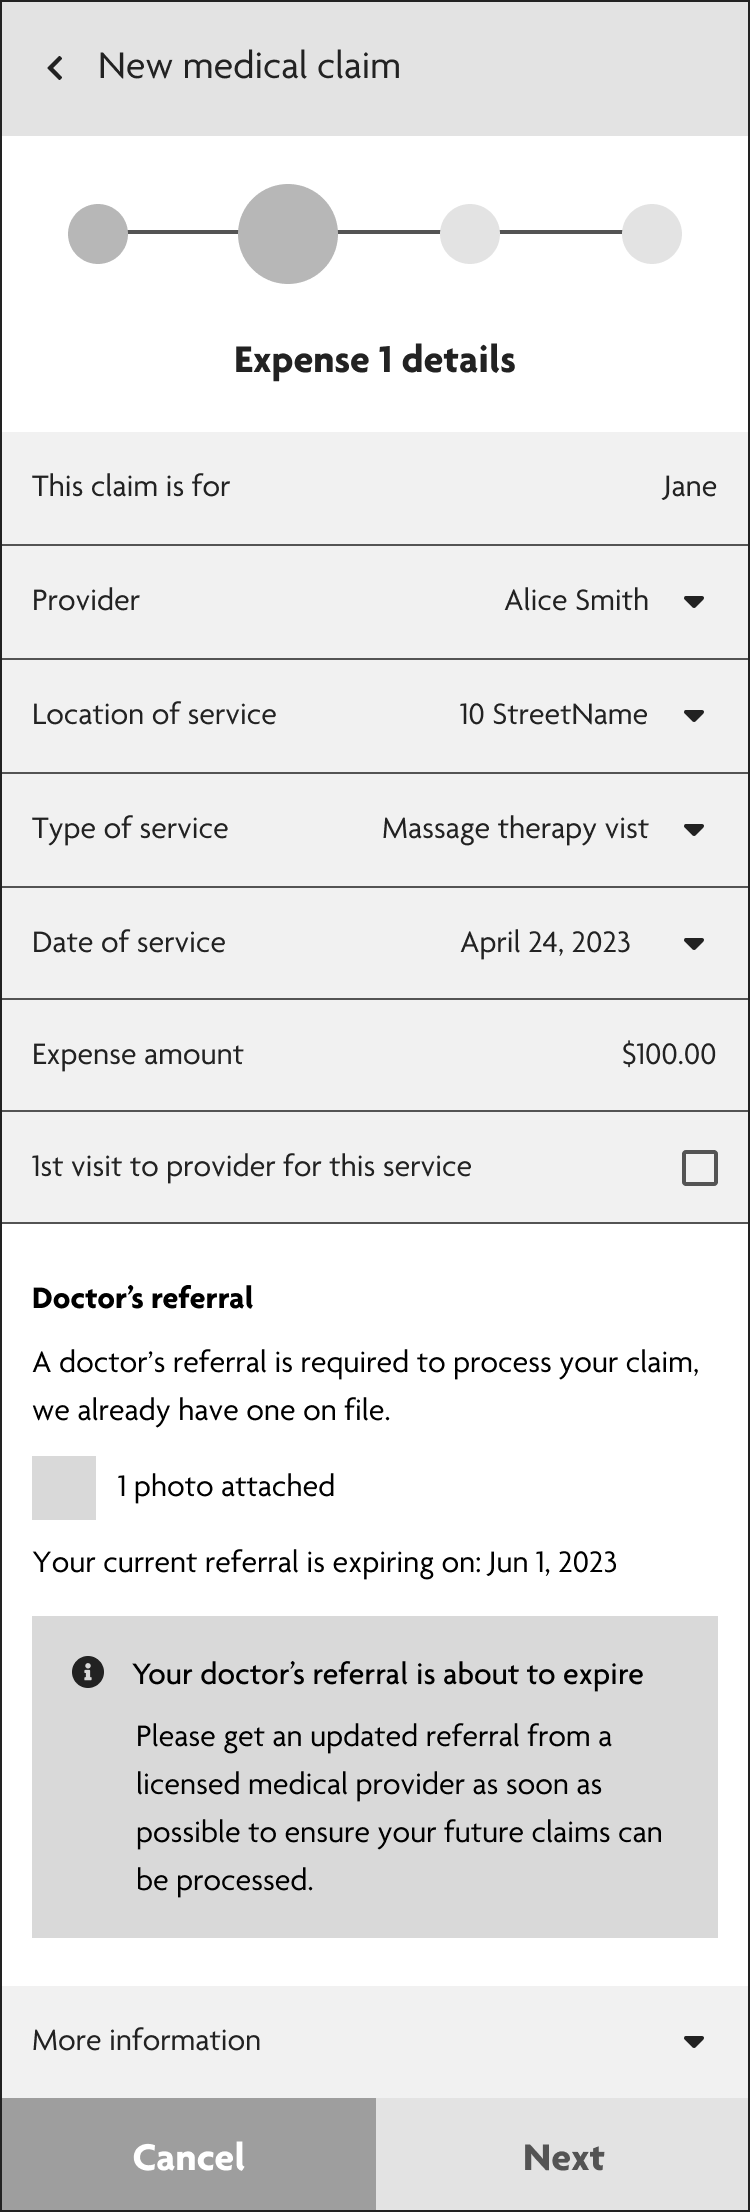Open the Date of service picker
Screen dimensions: 750x2212
[x=695, y=943]
